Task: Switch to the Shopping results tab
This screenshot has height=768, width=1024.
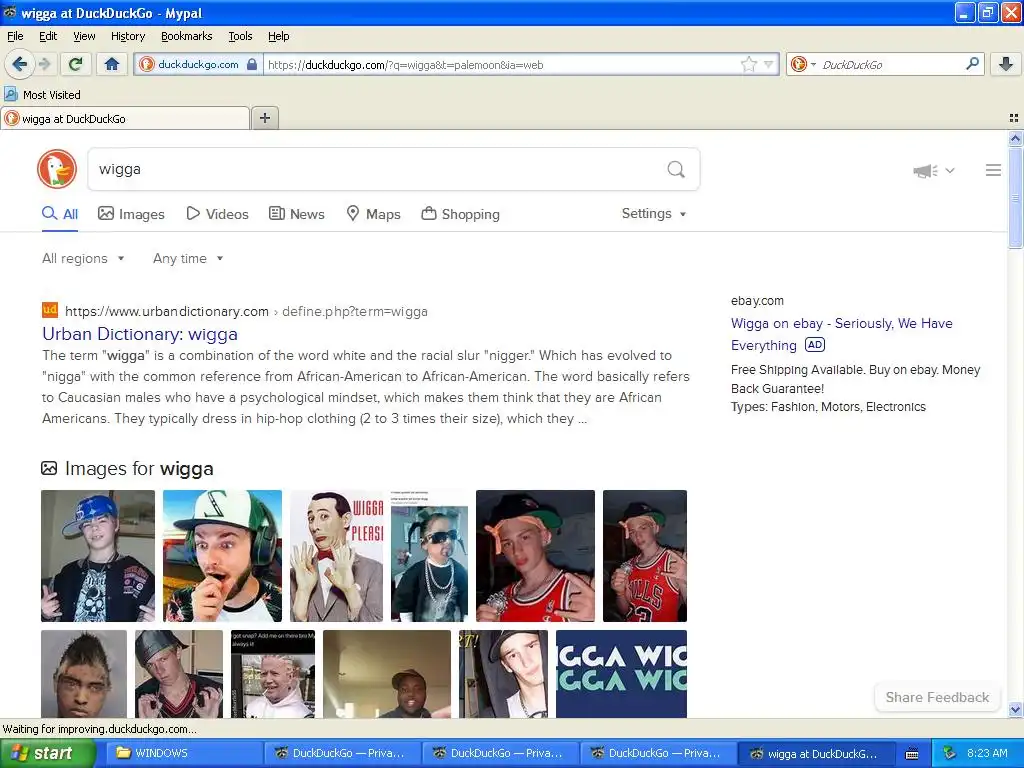Action: 460,214
